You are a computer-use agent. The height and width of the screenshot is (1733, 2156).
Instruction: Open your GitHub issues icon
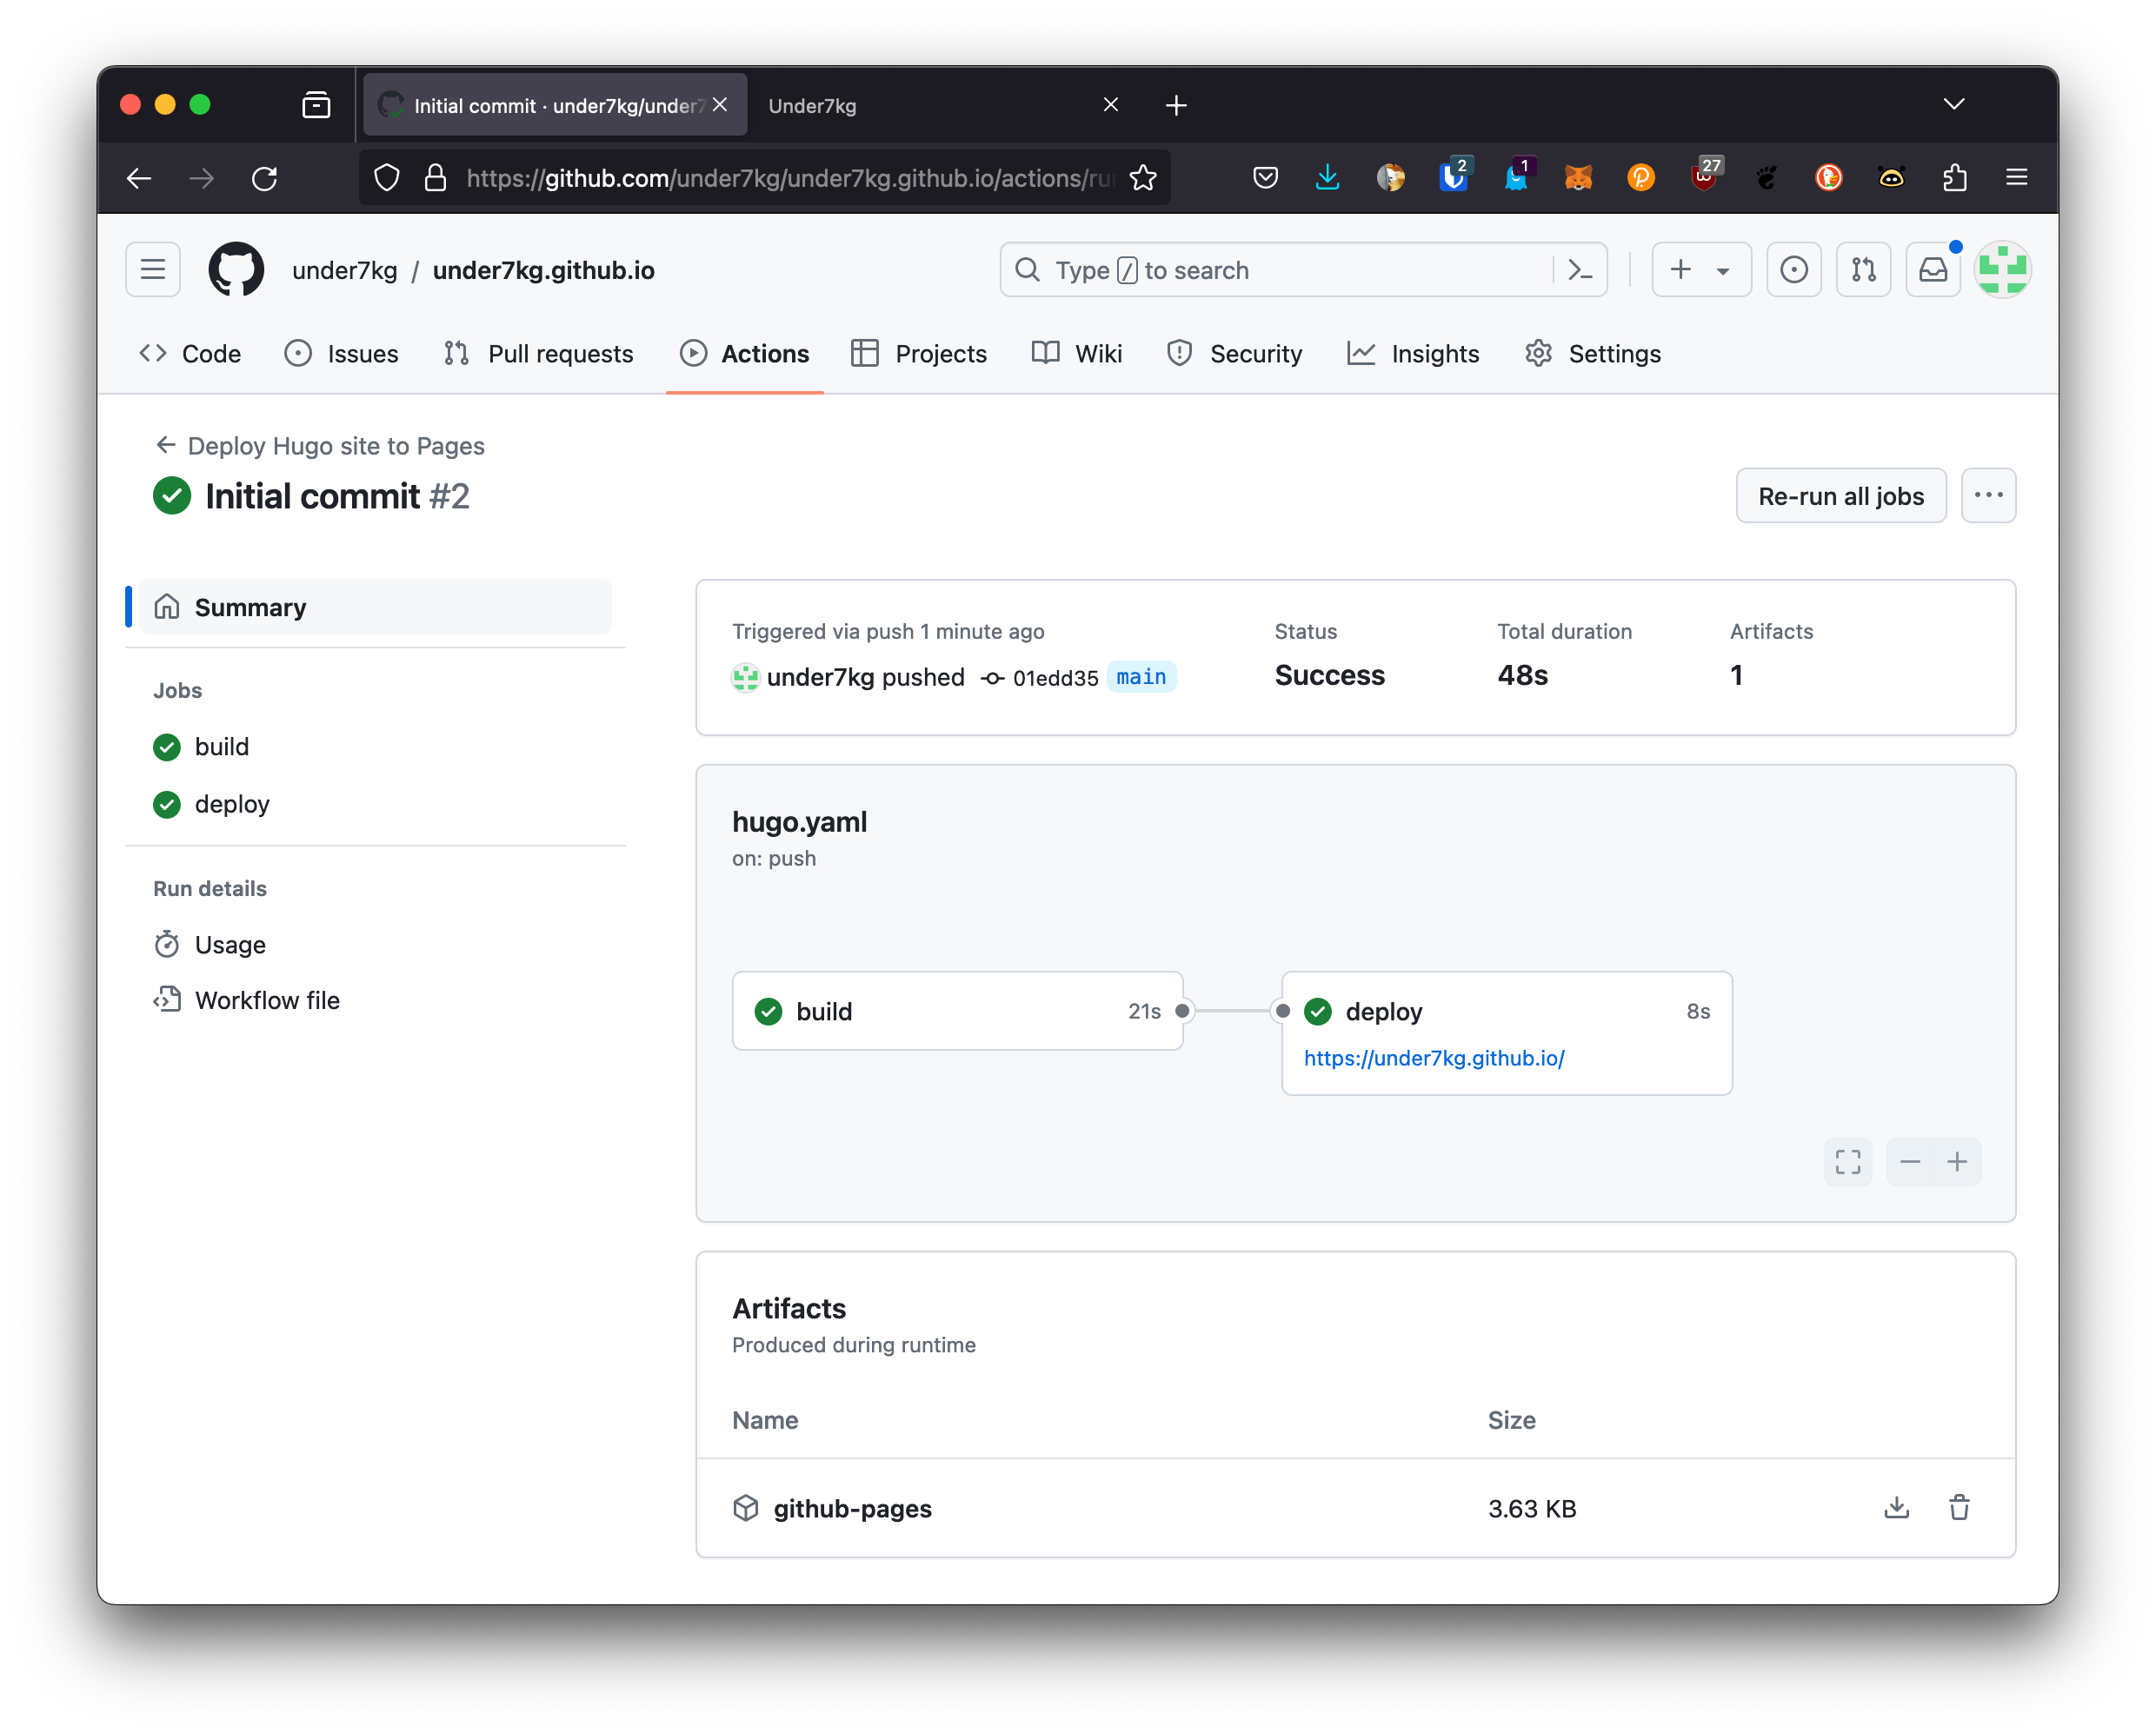pos(1794,269)
